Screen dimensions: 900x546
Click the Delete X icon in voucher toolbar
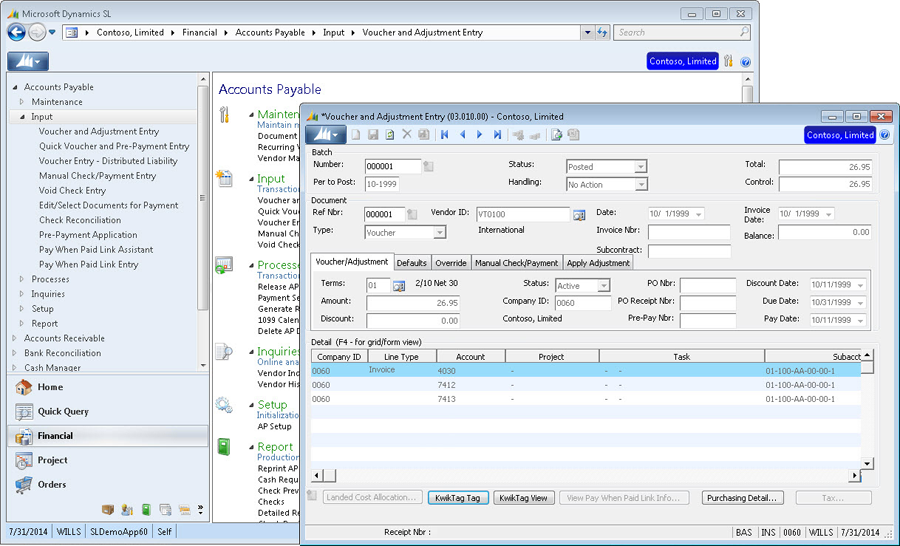[x=406, y=134]
